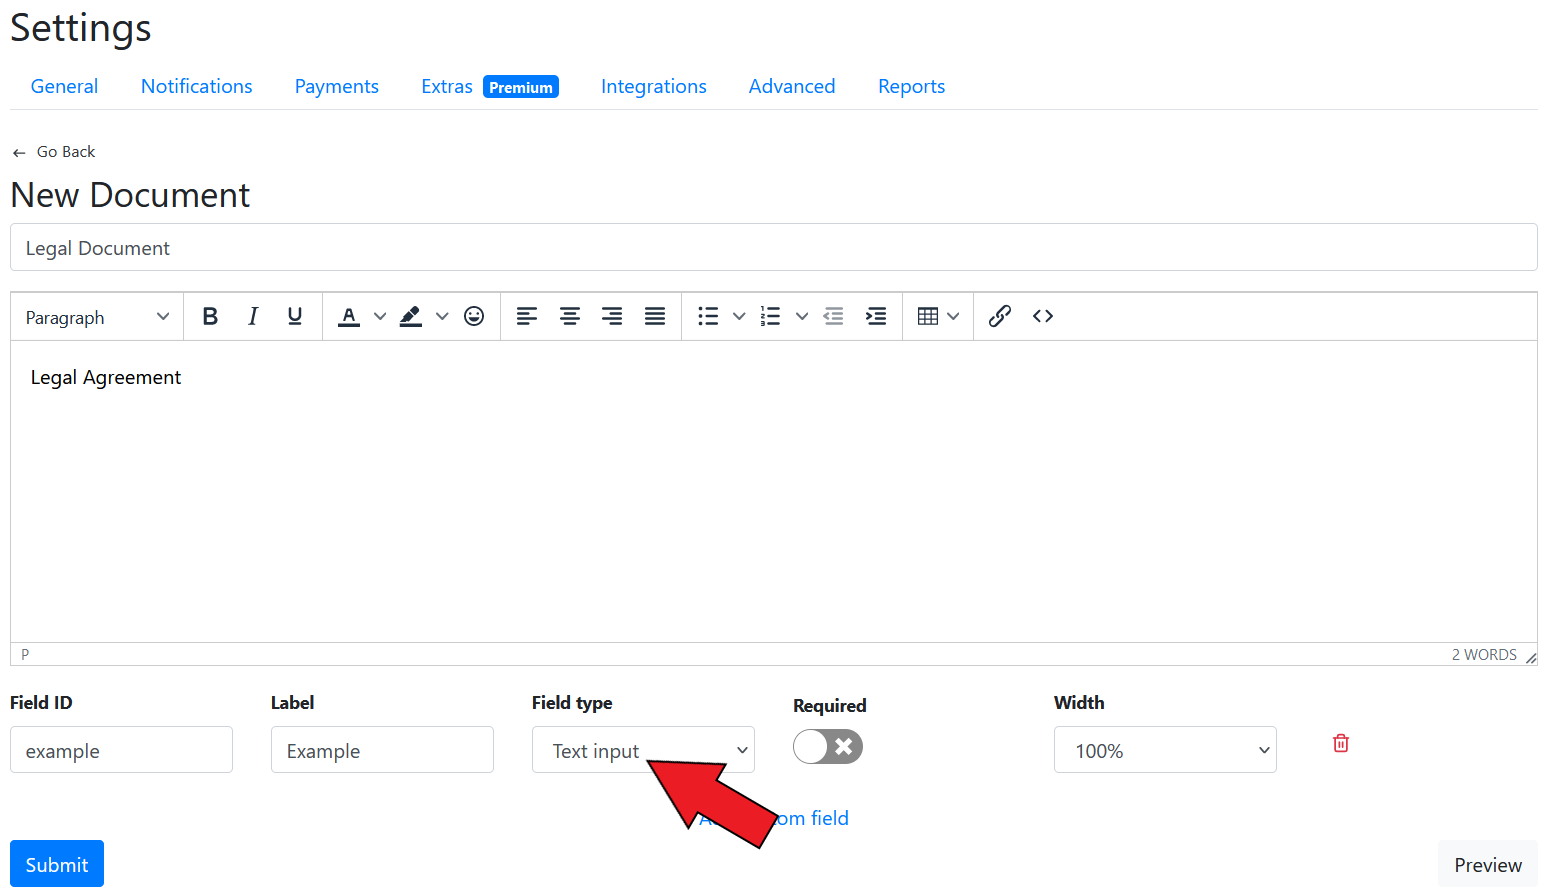Open the text color picker arrow

(x=380, y=317)
